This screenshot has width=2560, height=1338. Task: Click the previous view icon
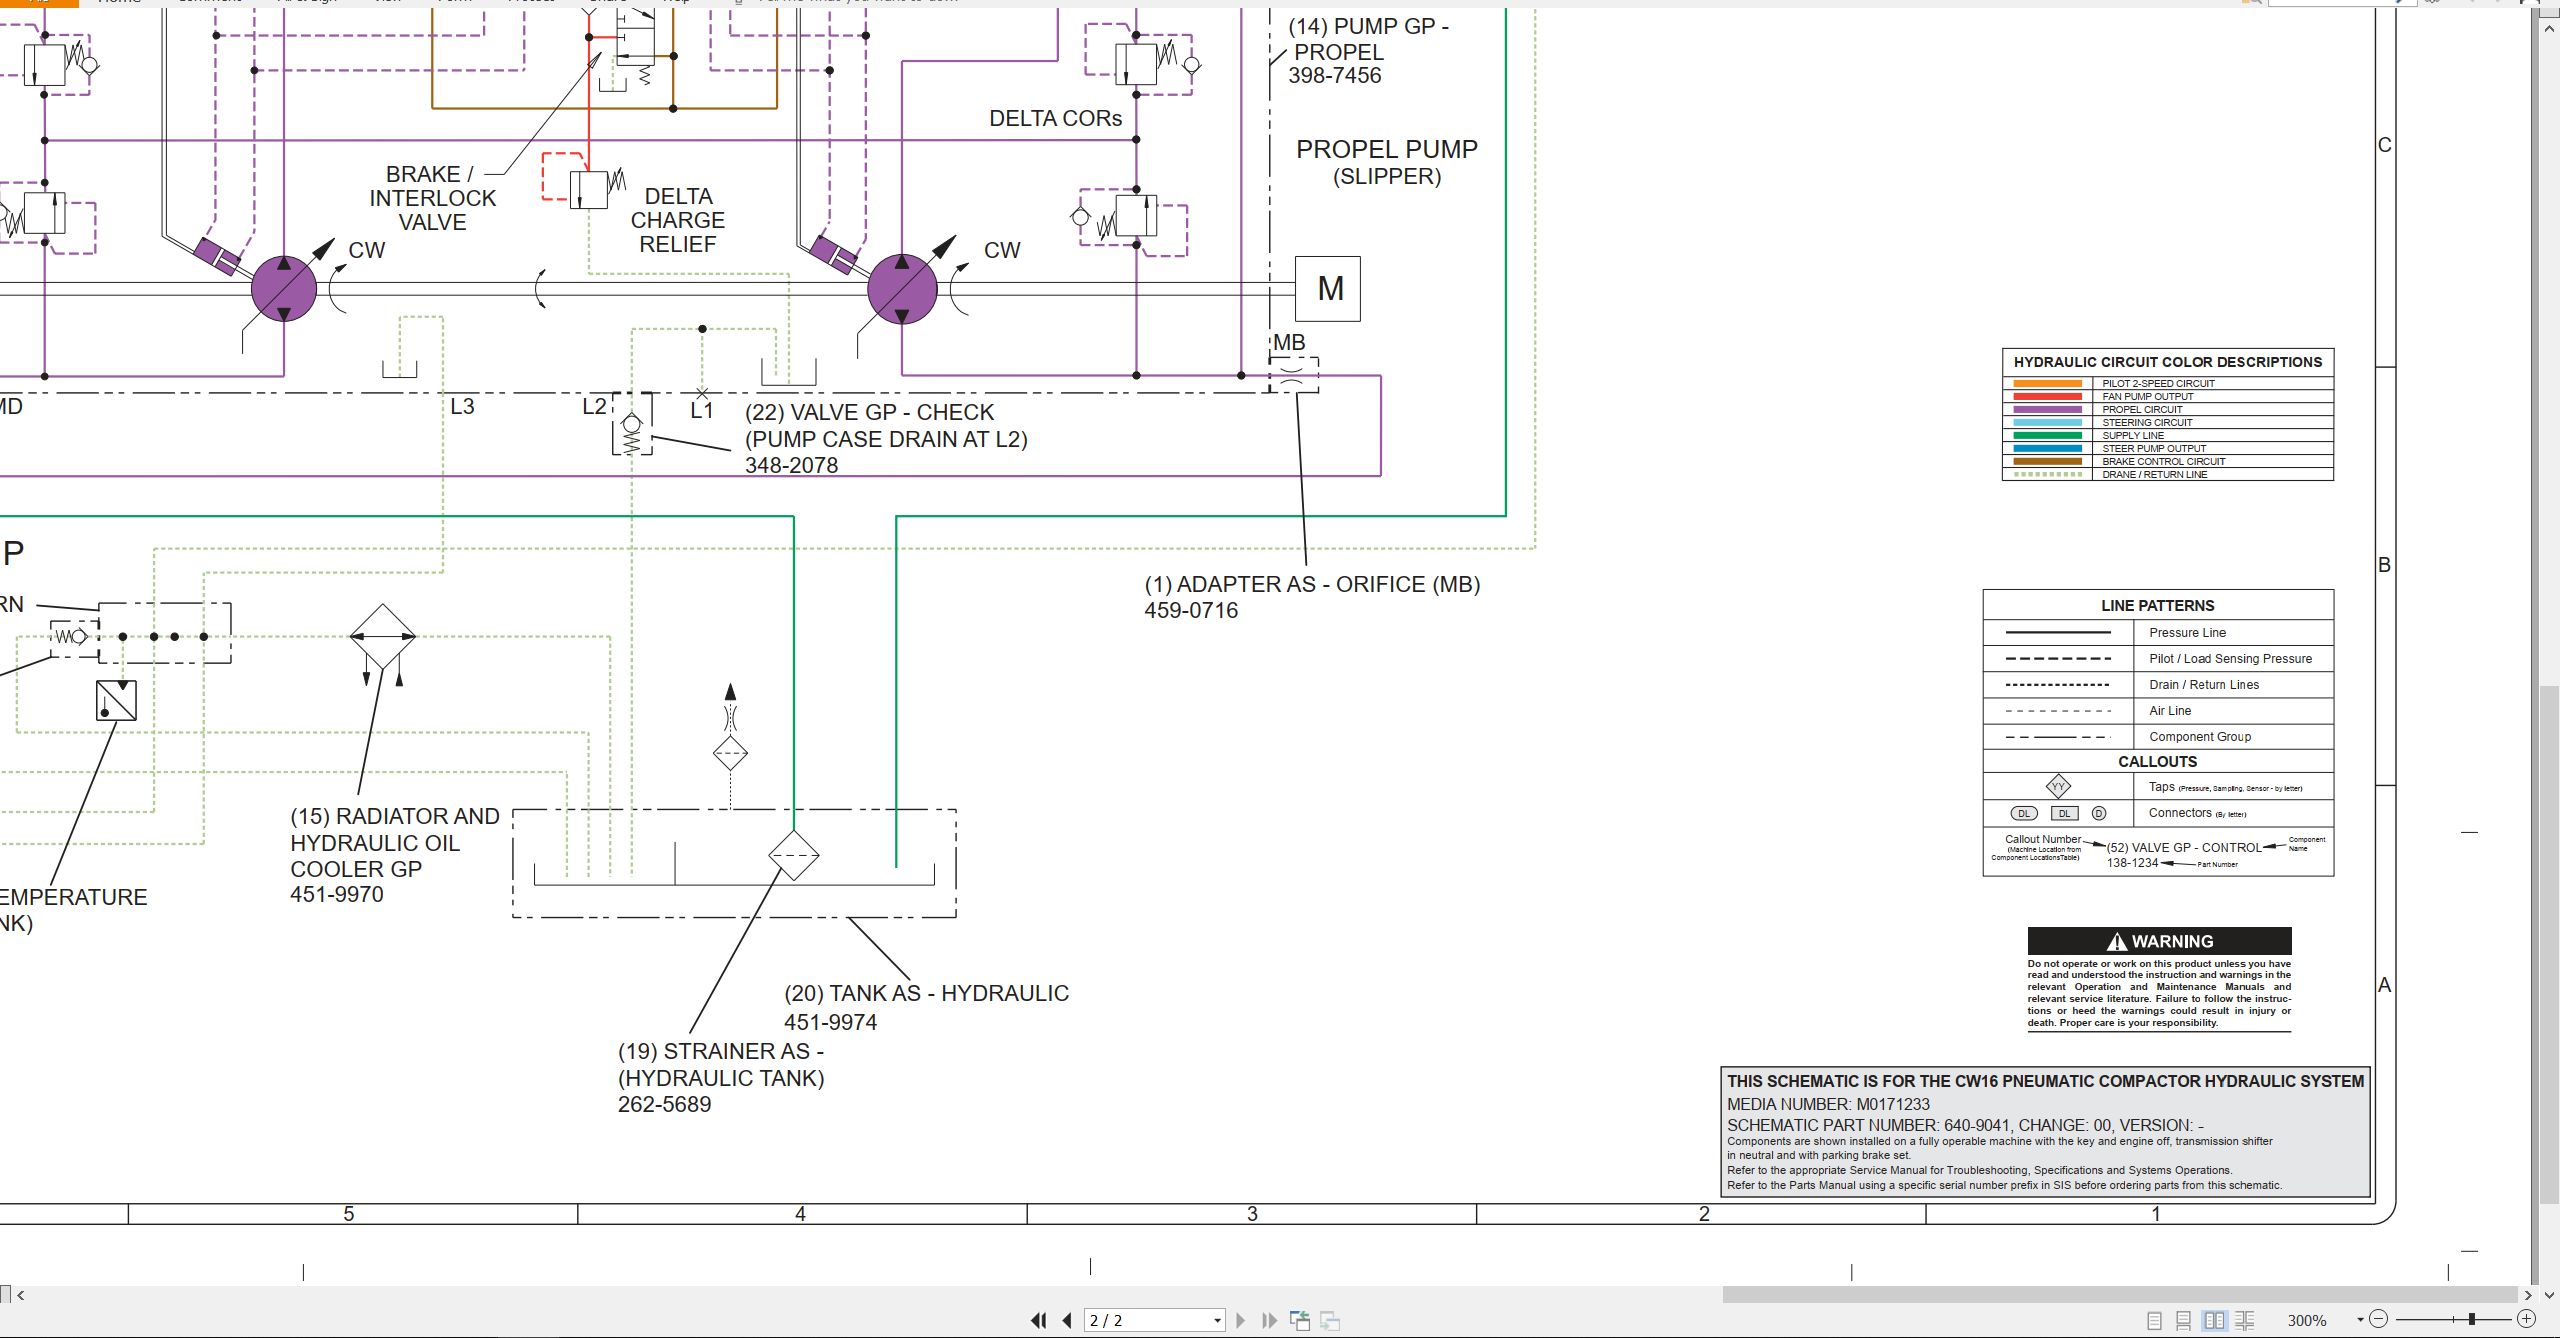coord(1300,1320)
